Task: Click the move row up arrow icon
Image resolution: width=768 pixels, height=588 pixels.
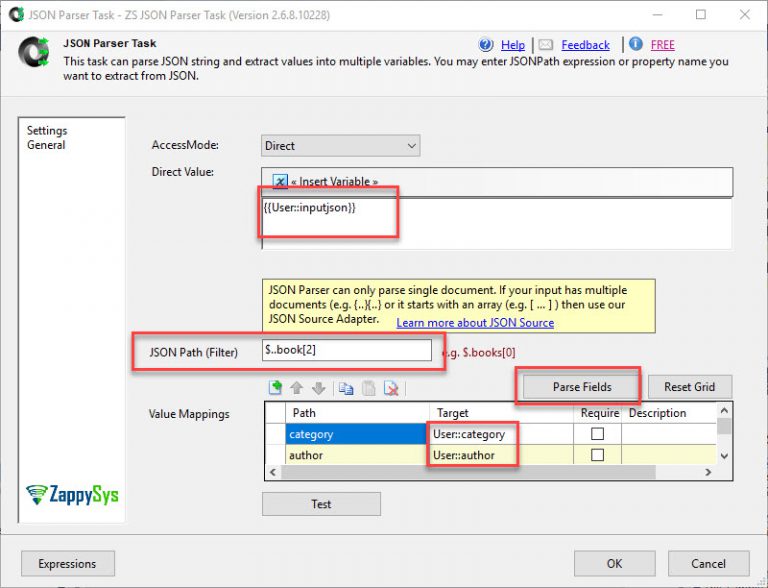Action: [297, 388]
